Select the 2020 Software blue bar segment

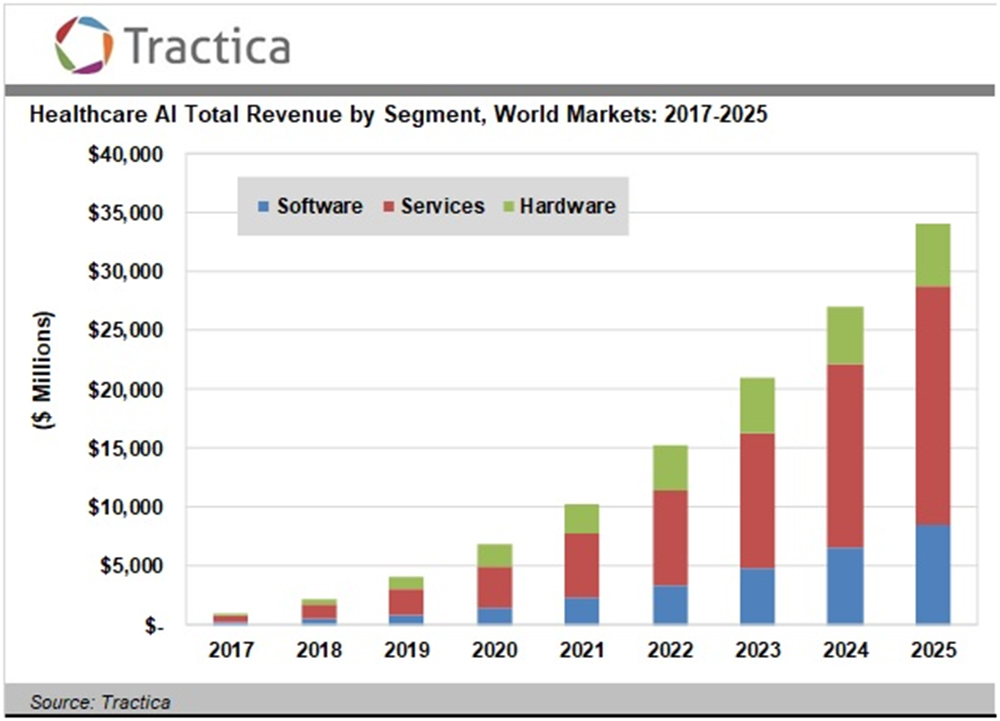point(494,616)
